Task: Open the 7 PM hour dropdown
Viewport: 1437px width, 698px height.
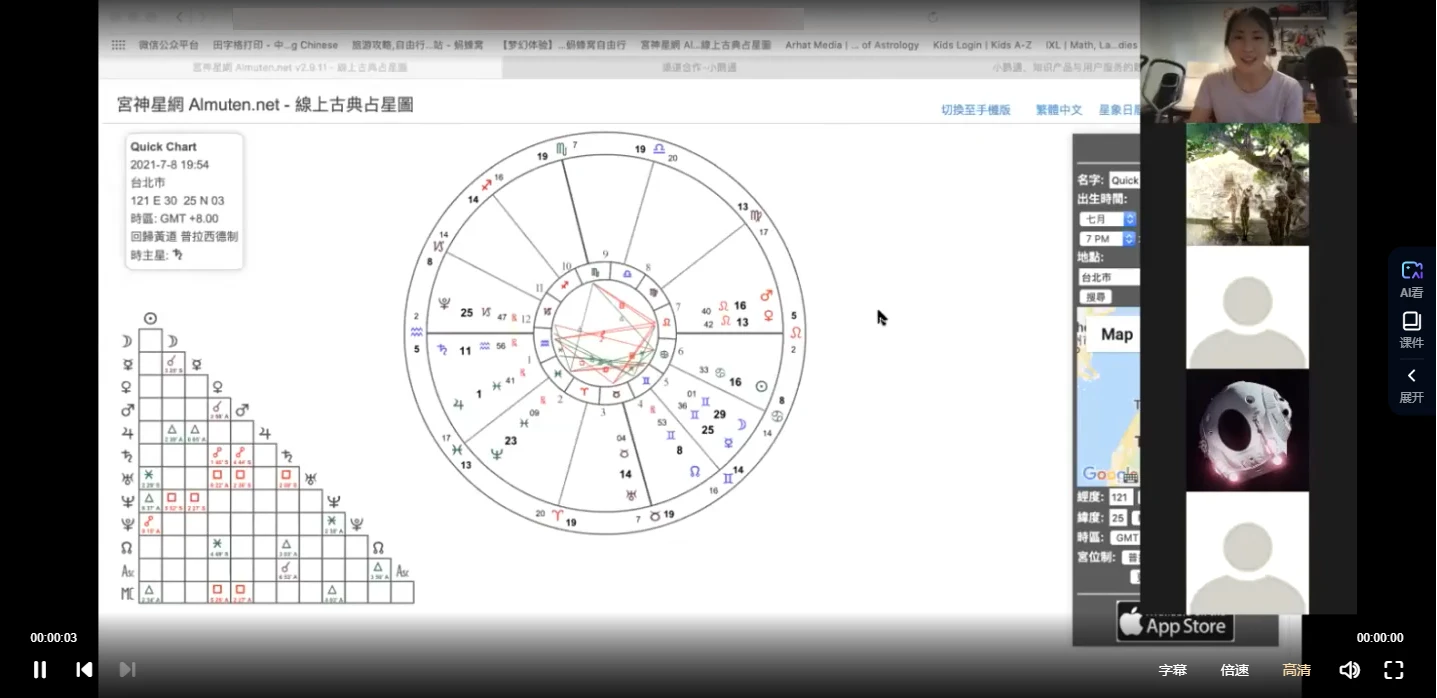Action: [1107, 239]
